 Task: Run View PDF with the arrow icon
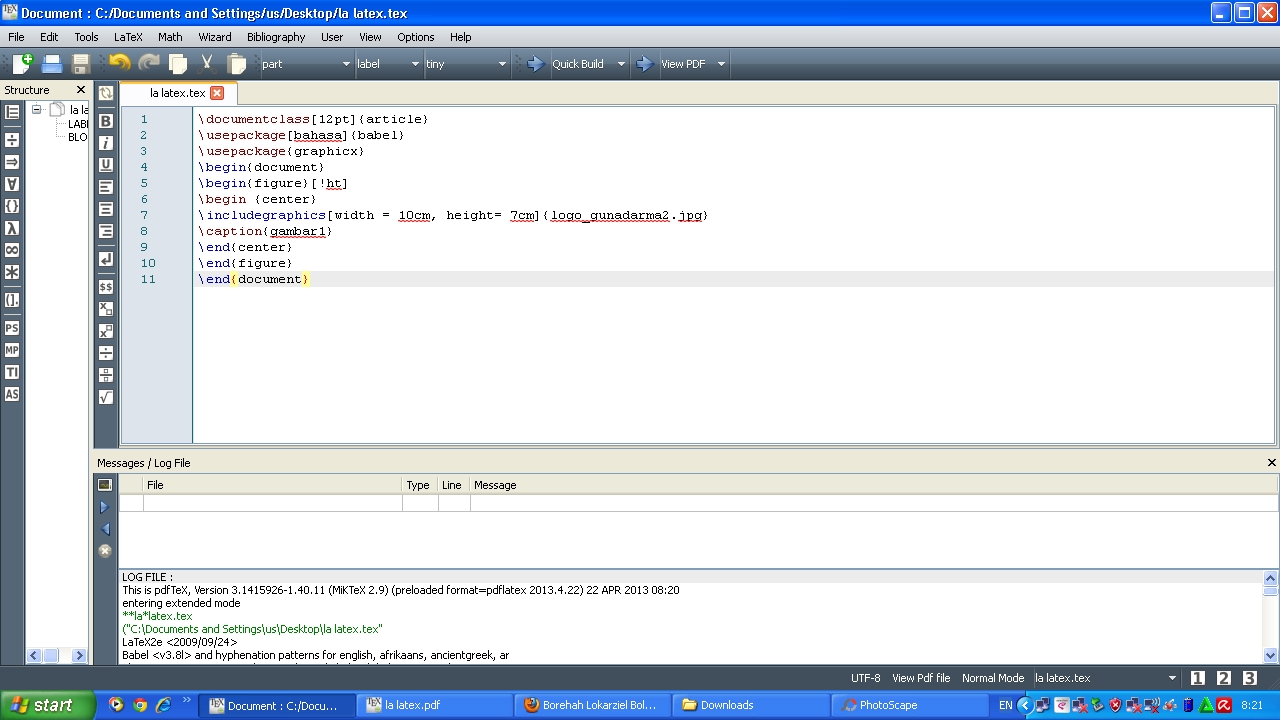tap(644, 63)
